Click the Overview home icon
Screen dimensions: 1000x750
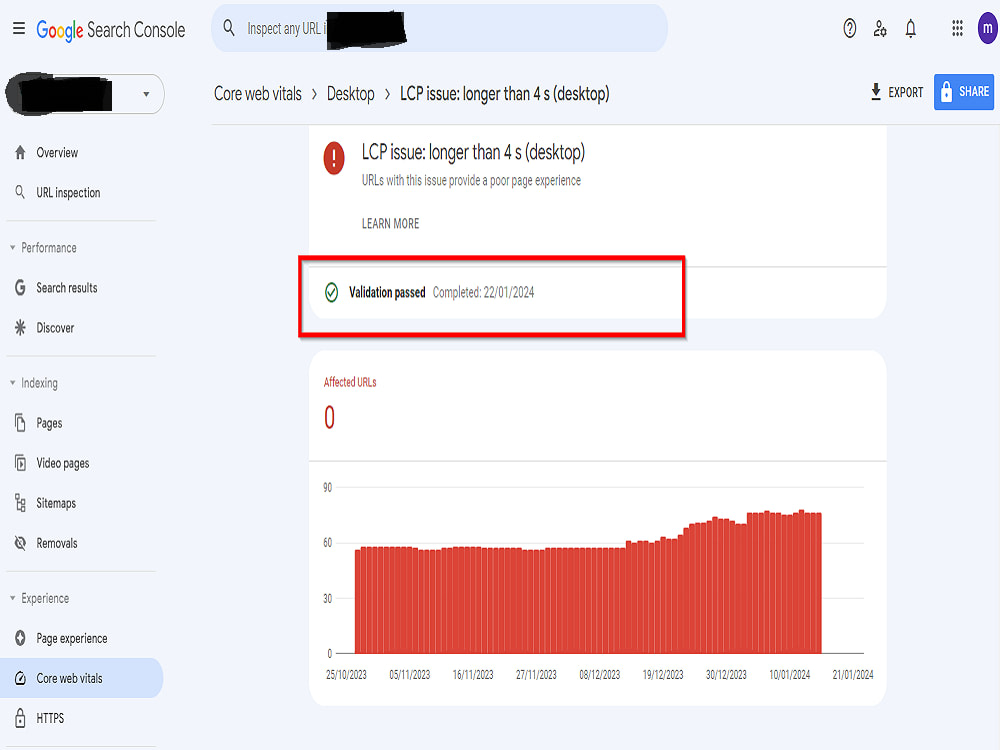(20, 152)
